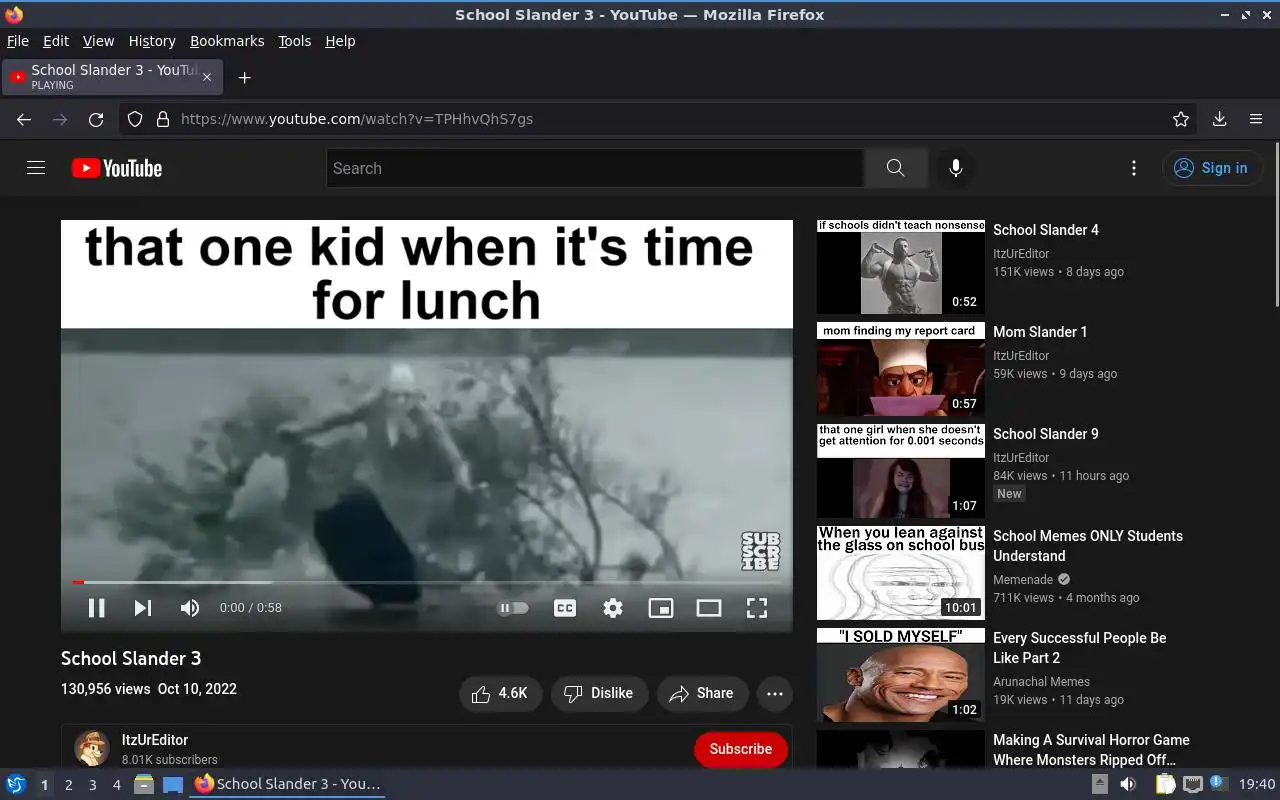Share the School Slander 3 video
This screenshot has height=800, width=1280.
pyautogui.click(x=703, y=693)
